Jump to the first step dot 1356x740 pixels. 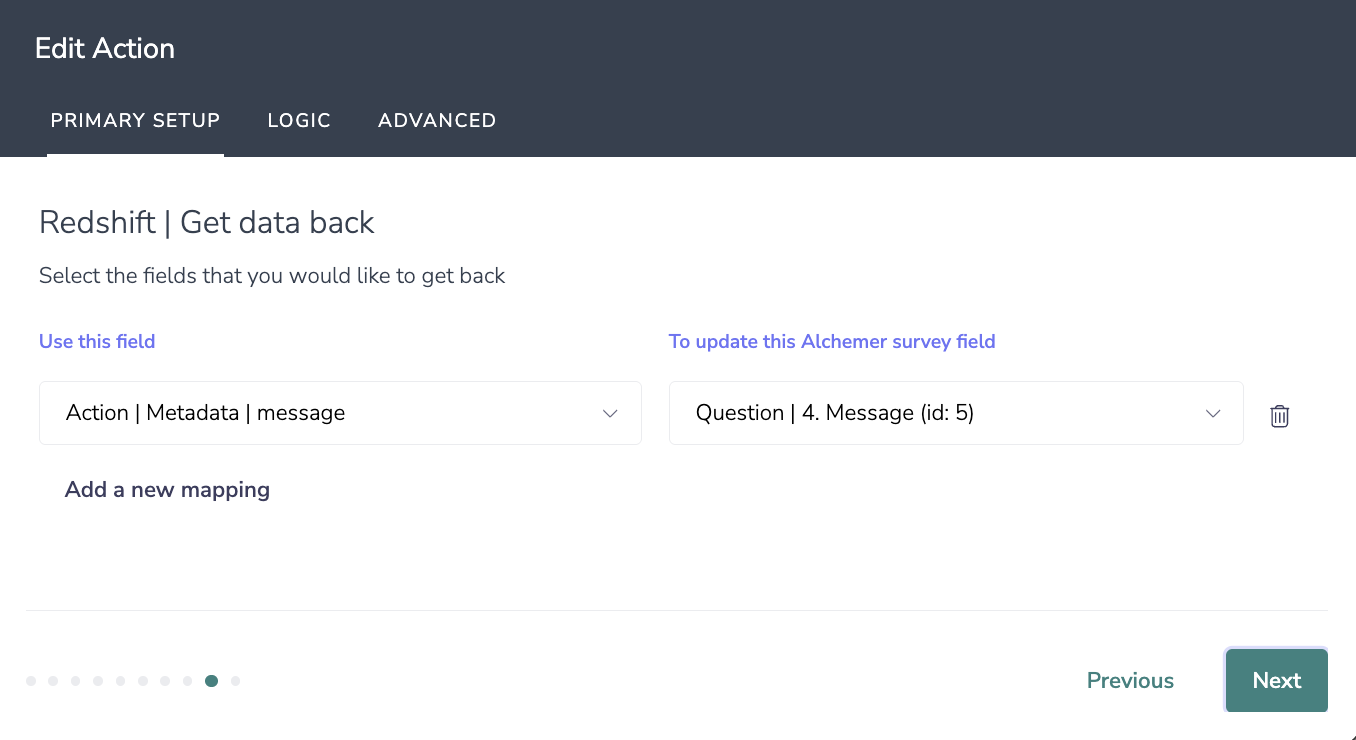31,681
